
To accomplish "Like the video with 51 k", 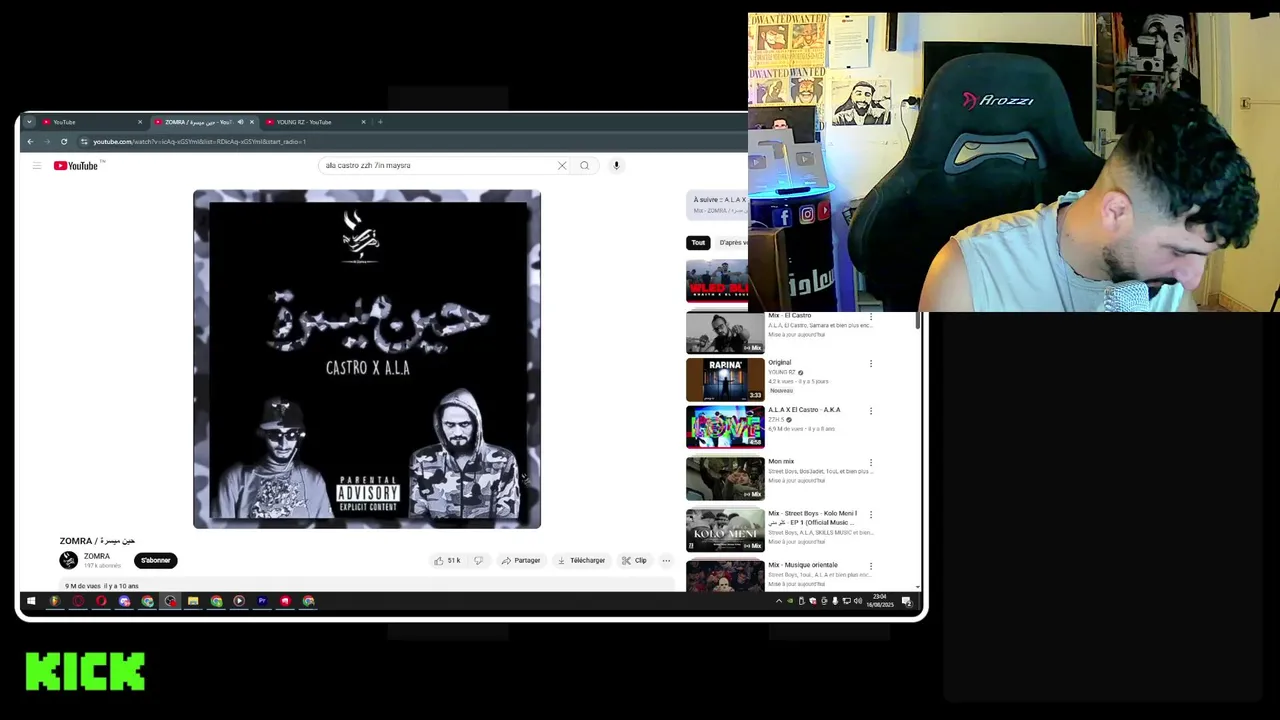I will click(x=447, y=561).
